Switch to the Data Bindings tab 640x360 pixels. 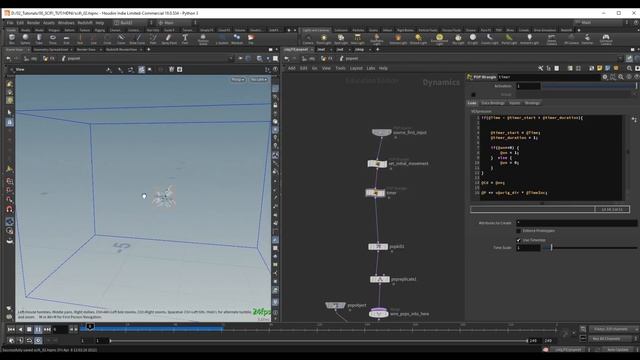tap(493, 103)
